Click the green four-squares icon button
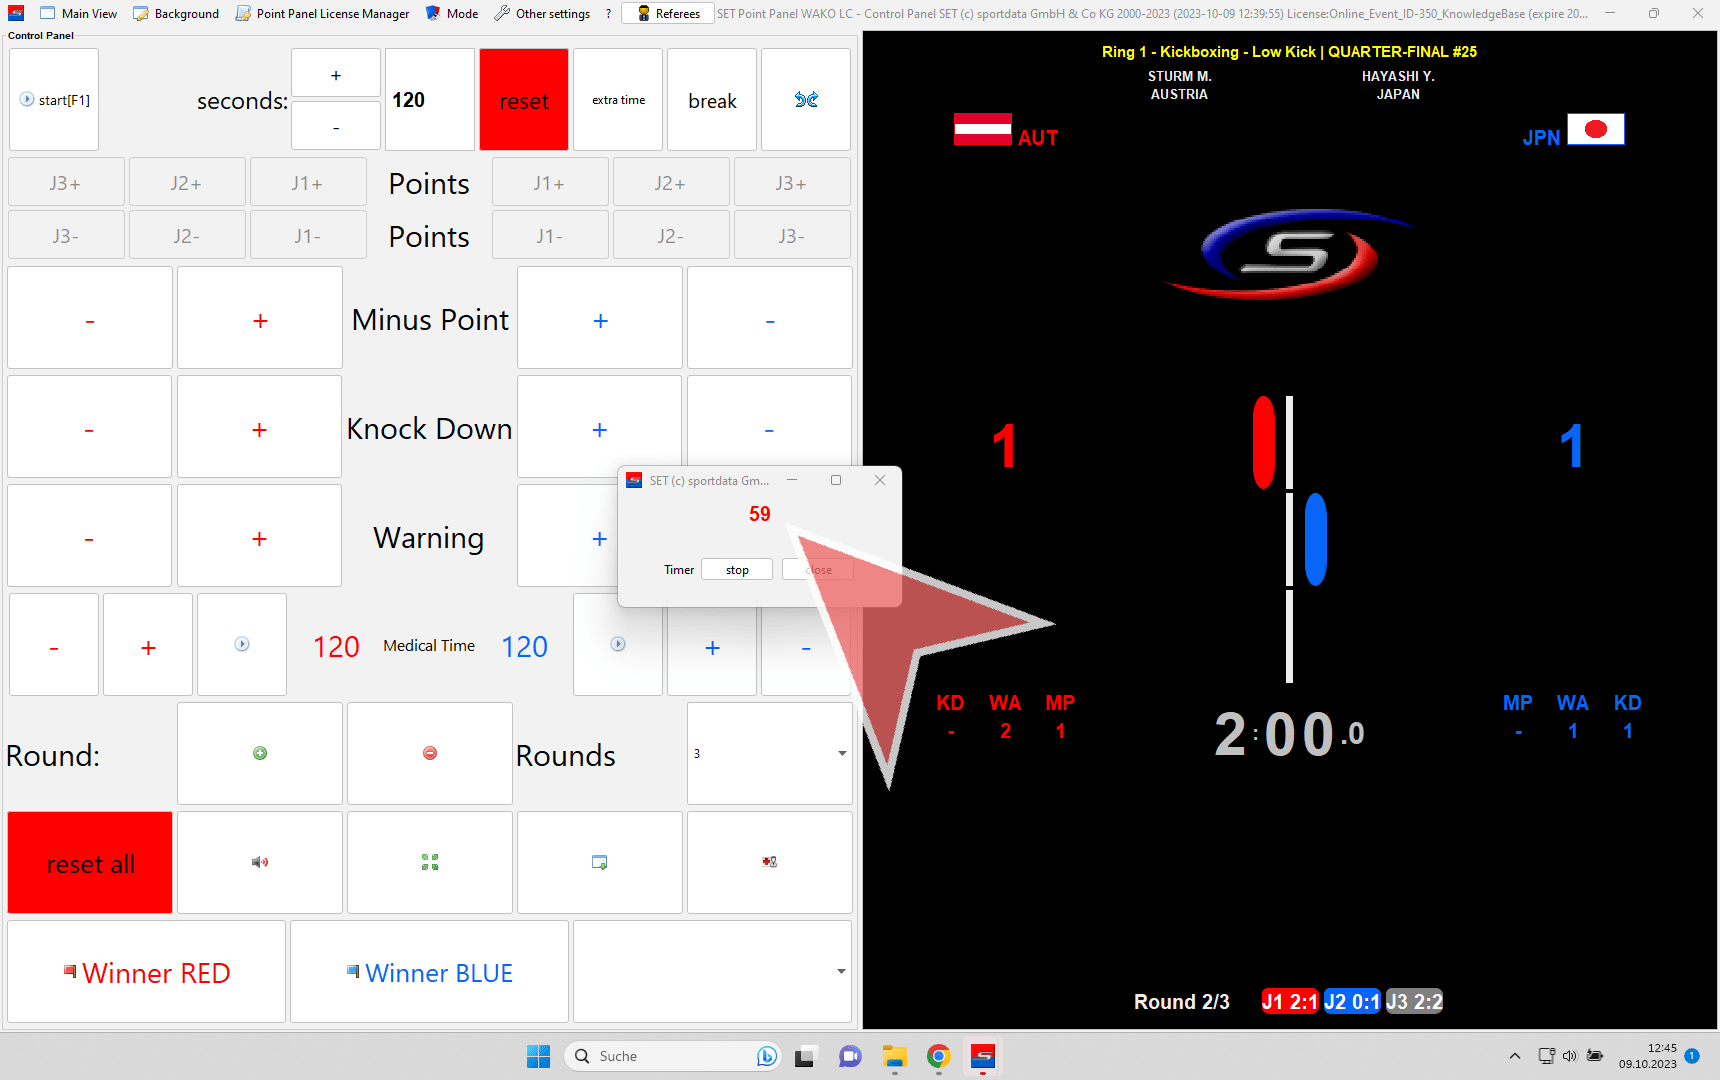Image resolution: width=1720 pixels, height=1080 pixels. (430, 862)
